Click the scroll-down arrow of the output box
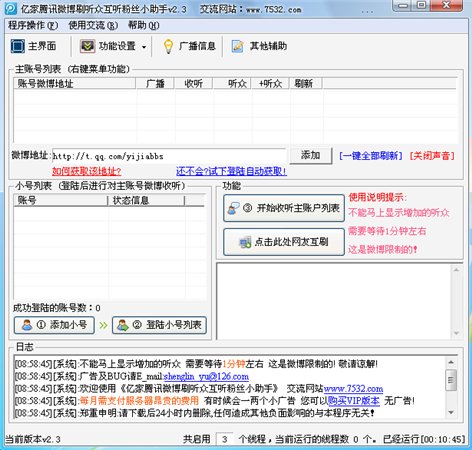472x450 pixels. tap(456, 333)
